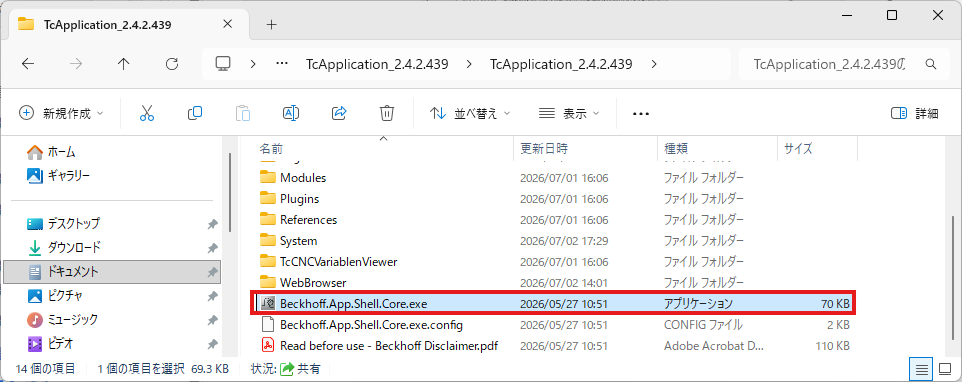Select the References folder name
Viewport: 962px width, 382px height.
pos(309,220)
